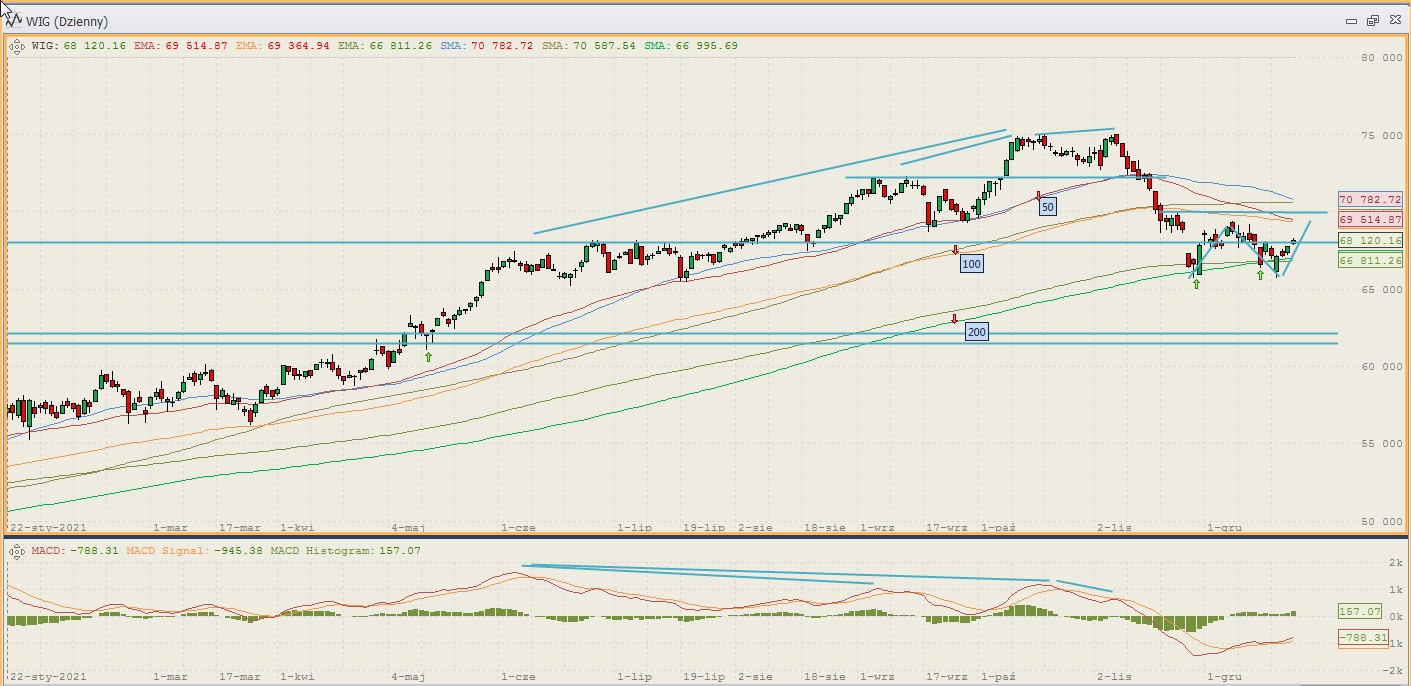
Task: Select the boxed 100 annotation label
Action: coord(970,264)
